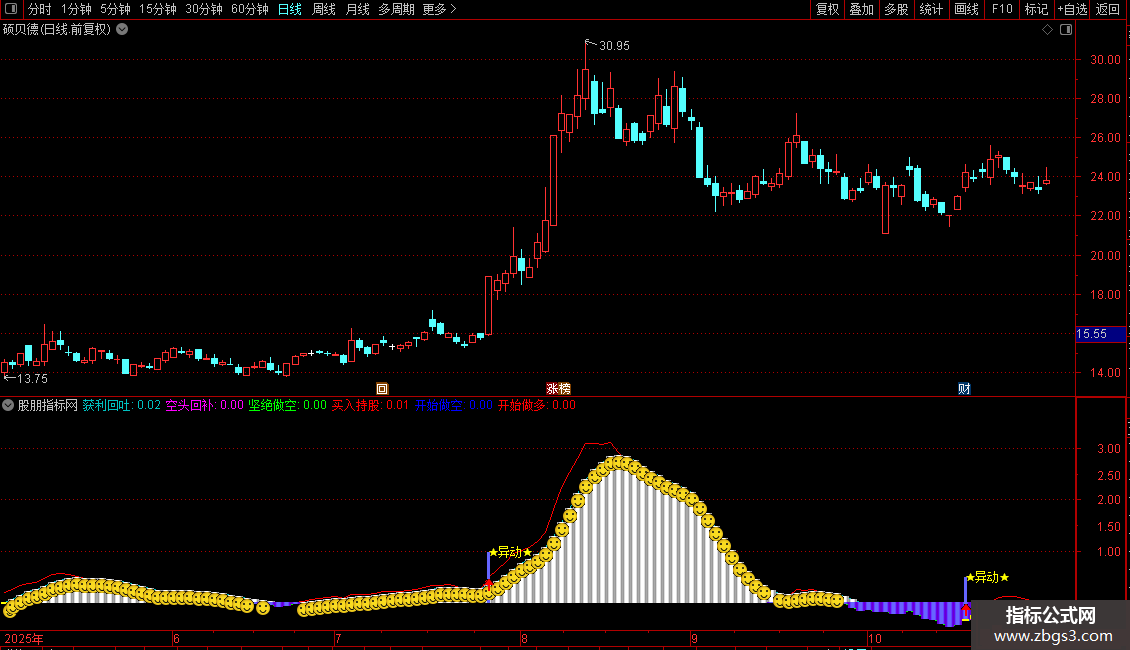Click the 标记 mark button
The image size is (1130, 650).
1036,9
